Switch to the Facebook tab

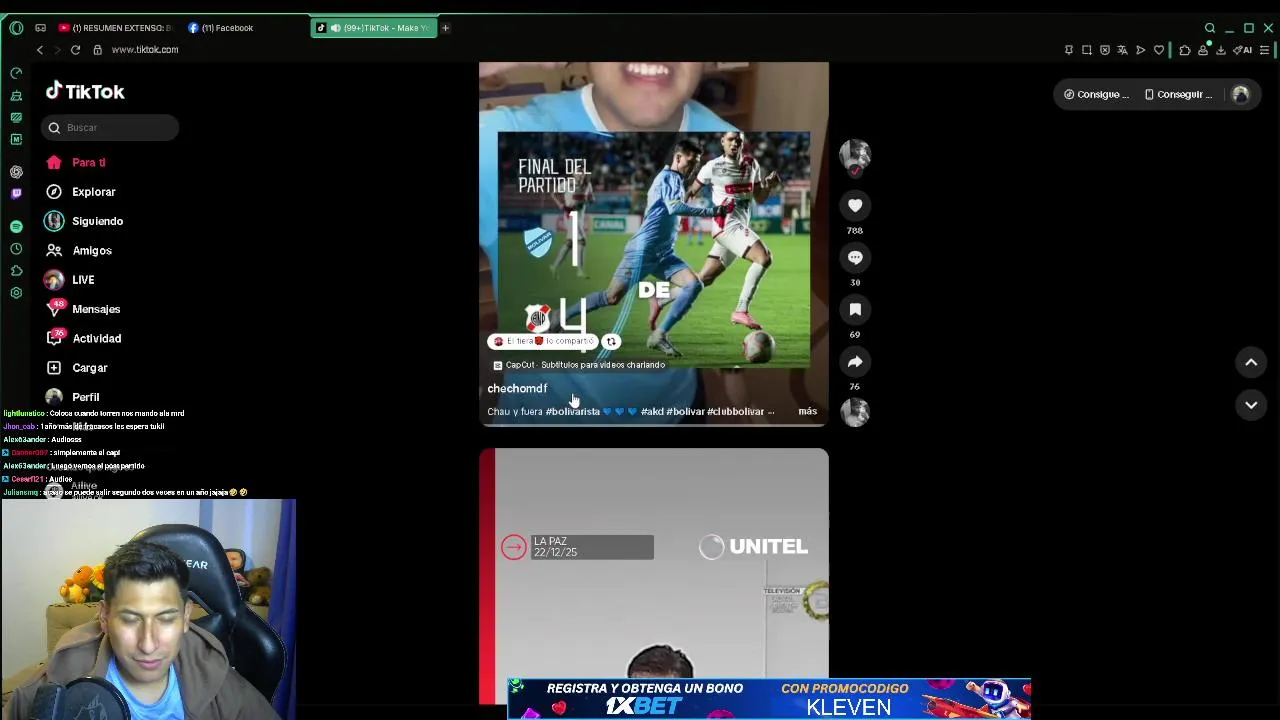click(222, 28)
